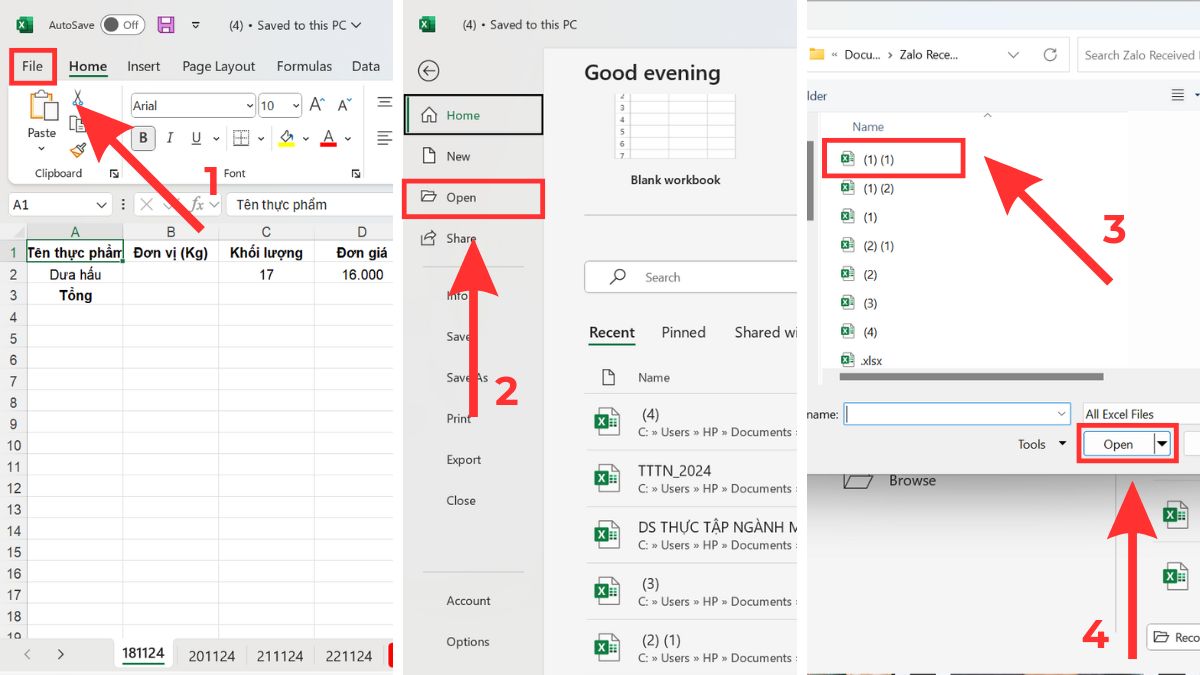Open the Customize Quick Access Toolbar arrow
The width and height of the screenshot is (1200, 675).
196,25
